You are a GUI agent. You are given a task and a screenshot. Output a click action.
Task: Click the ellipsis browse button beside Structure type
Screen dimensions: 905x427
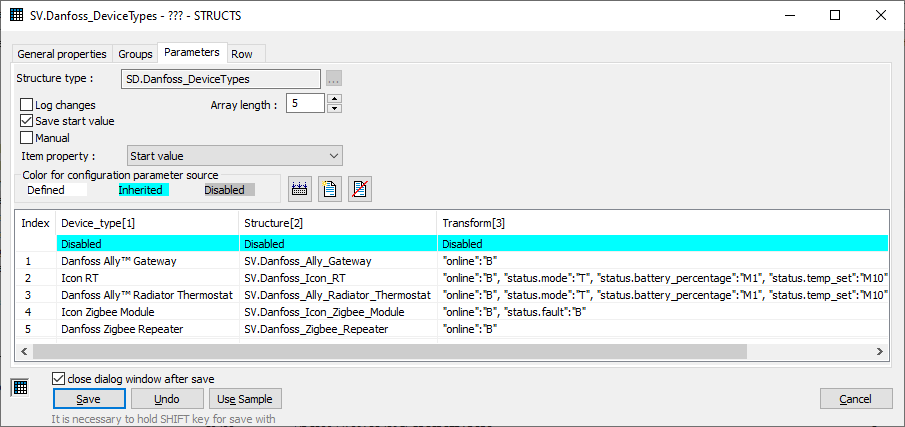coord(334,78)
